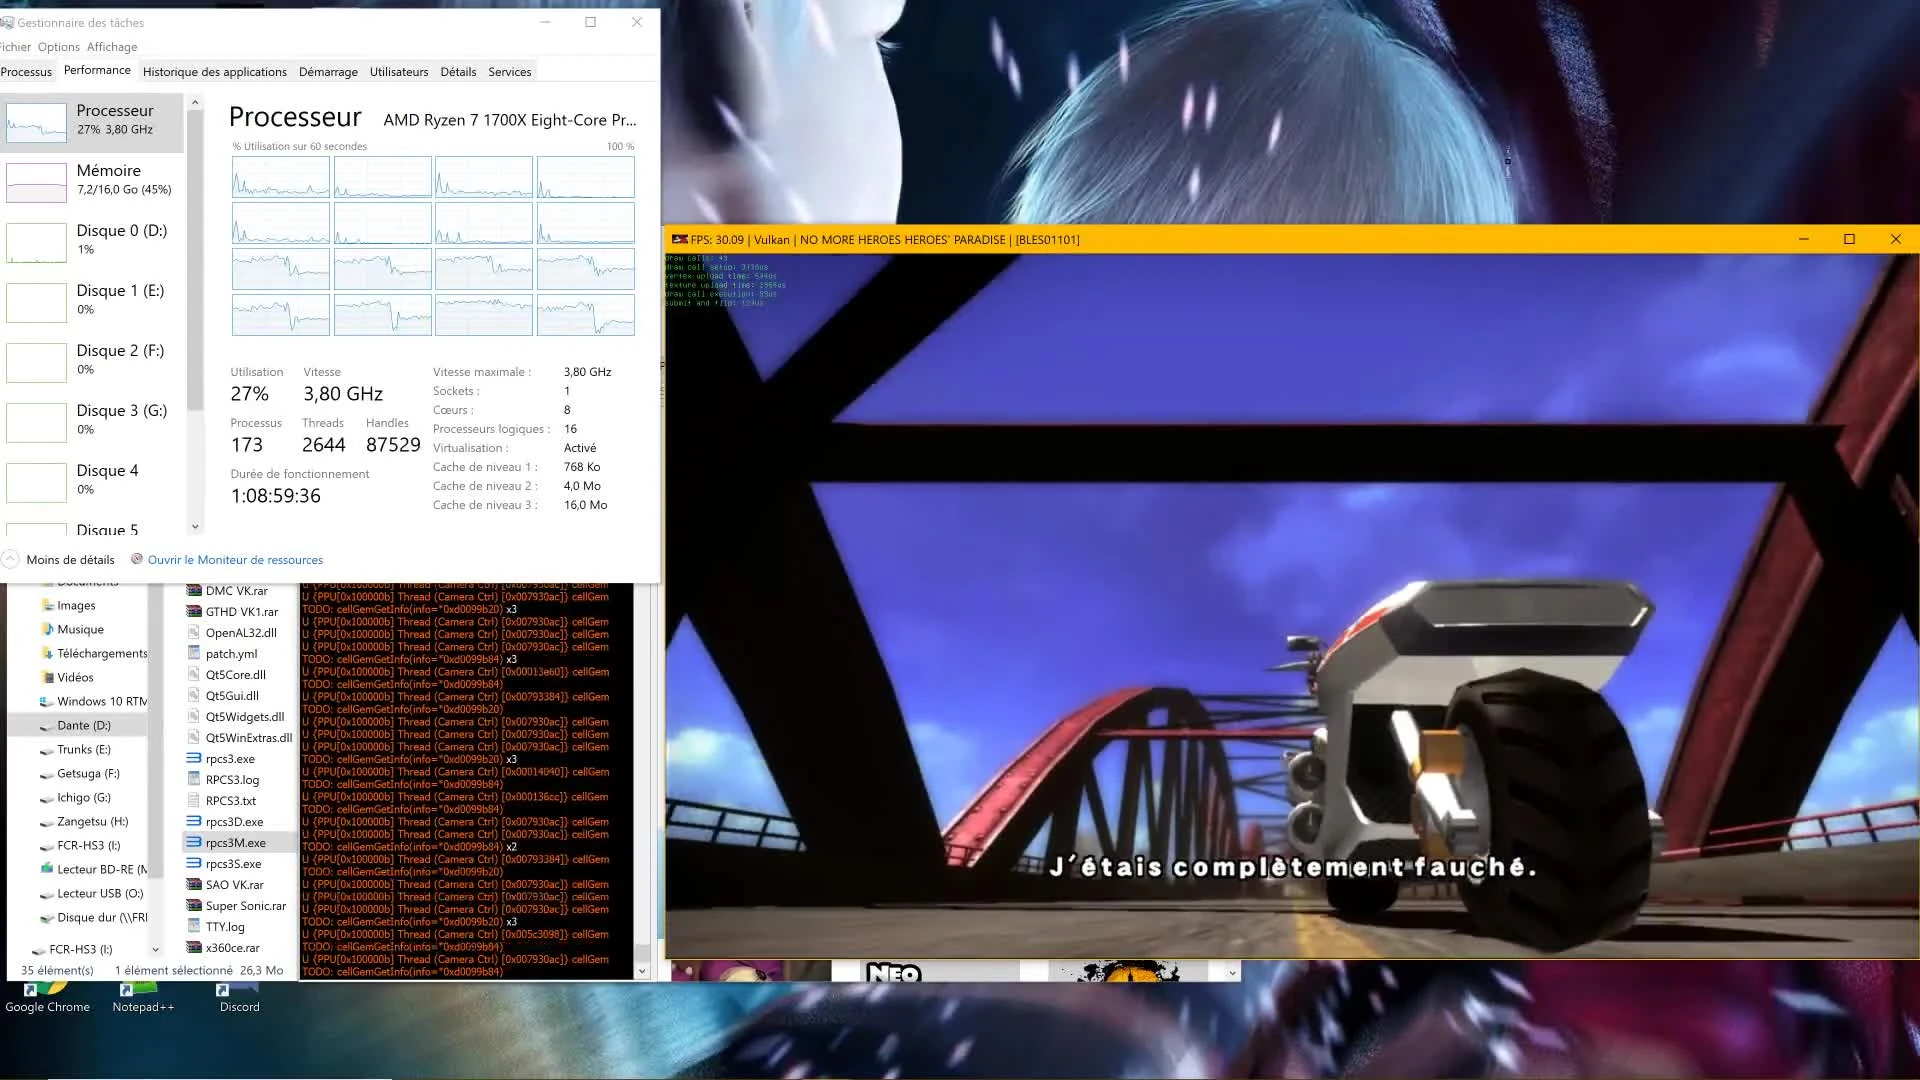The height and width of the screenshot is (1080, 1920).
Task: Select Dante (D:) drive in navigation tree
Action: click(84, 726)
